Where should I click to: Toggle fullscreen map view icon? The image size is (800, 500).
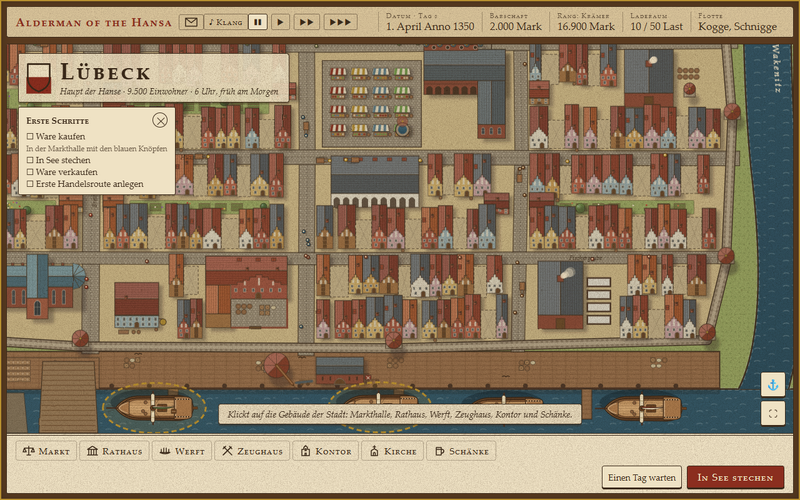pos(773,414)
